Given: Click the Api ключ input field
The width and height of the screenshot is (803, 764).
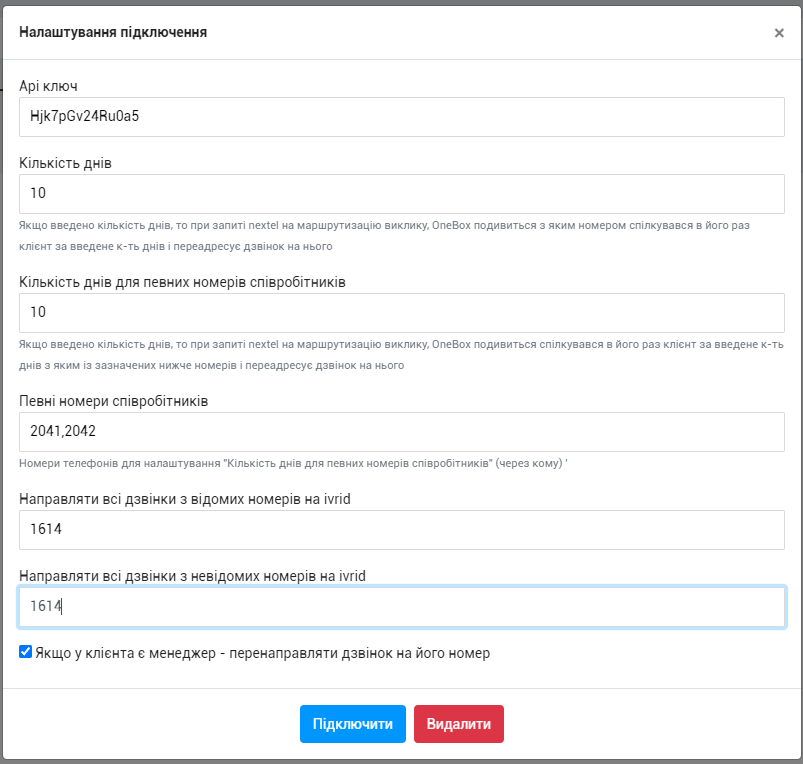Looking at the screenshot, I should coord(401,117).
